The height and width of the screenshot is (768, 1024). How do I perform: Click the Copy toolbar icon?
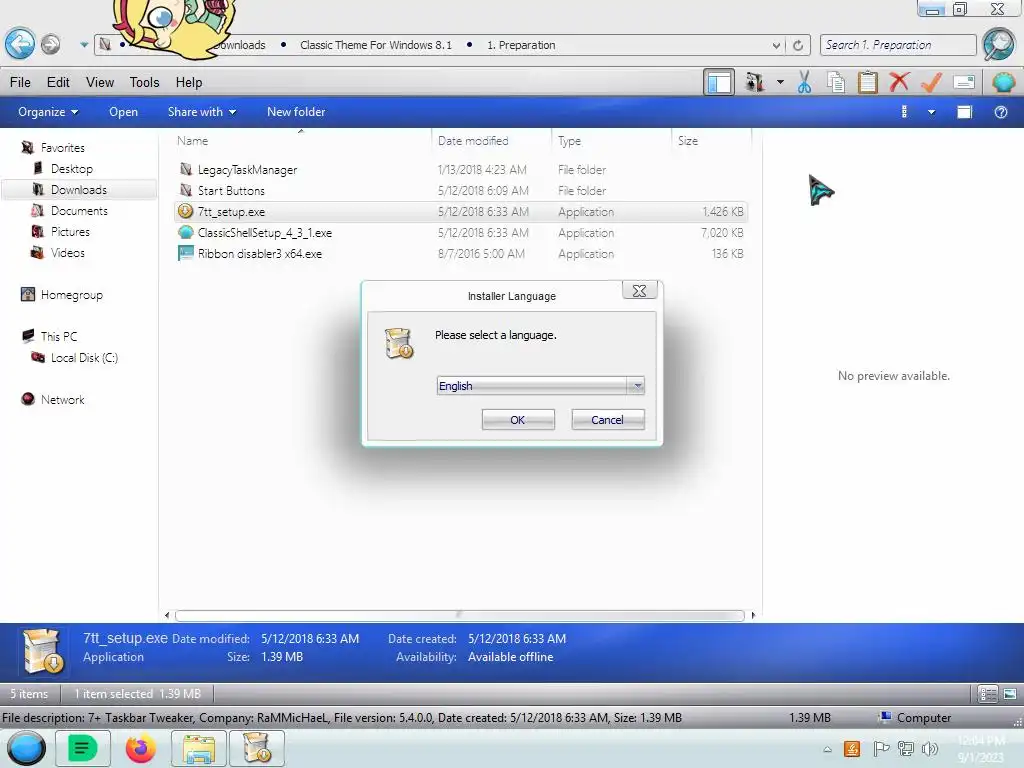tap(836, 82)
